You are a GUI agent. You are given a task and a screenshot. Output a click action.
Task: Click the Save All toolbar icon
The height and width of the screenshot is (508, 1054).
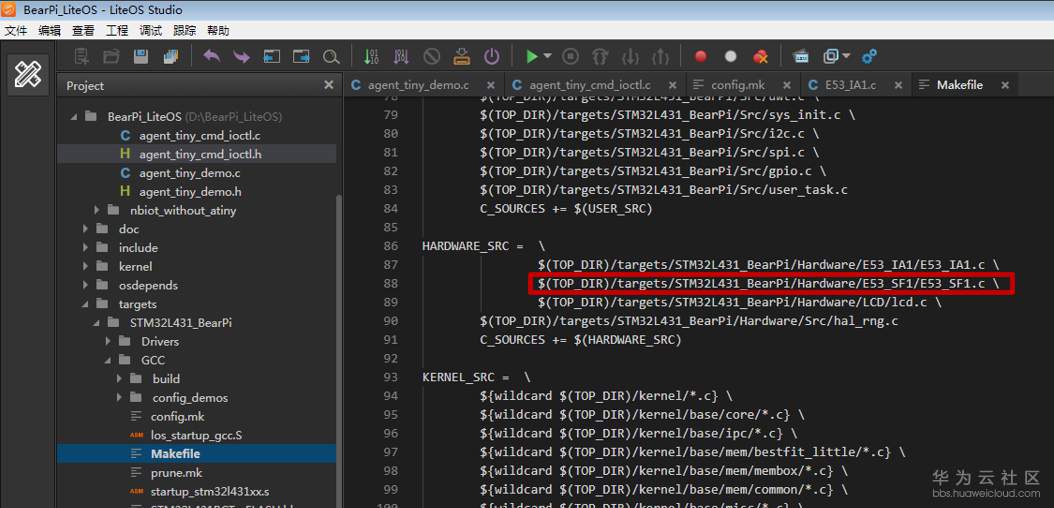[x=171, y=57]
